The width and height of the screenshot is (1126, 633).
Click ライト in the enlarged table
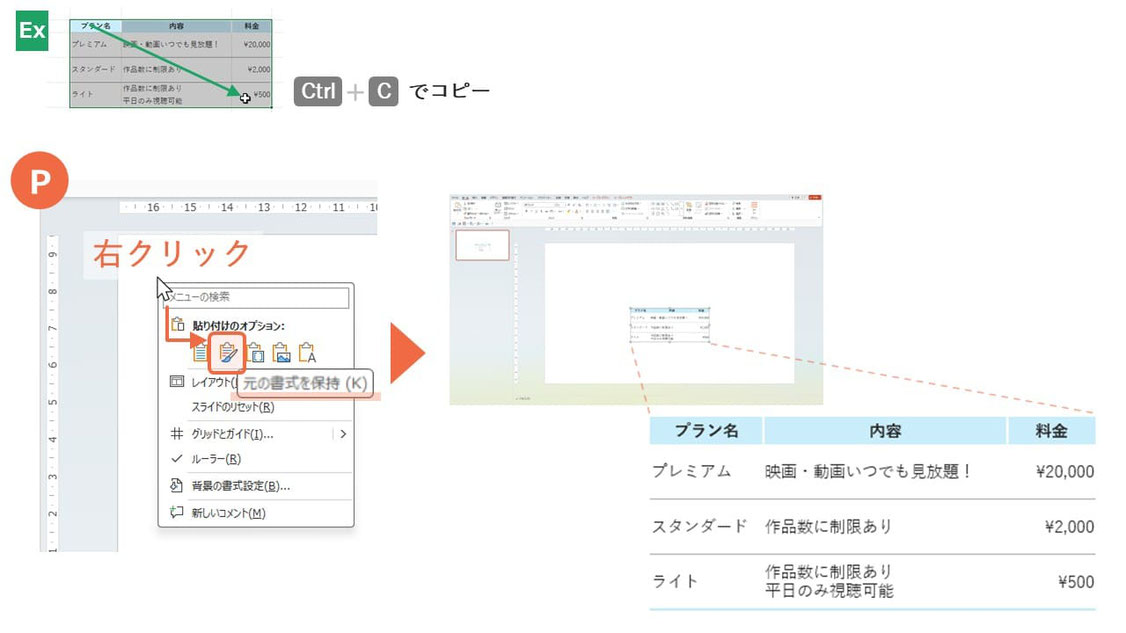click(675, 581)
